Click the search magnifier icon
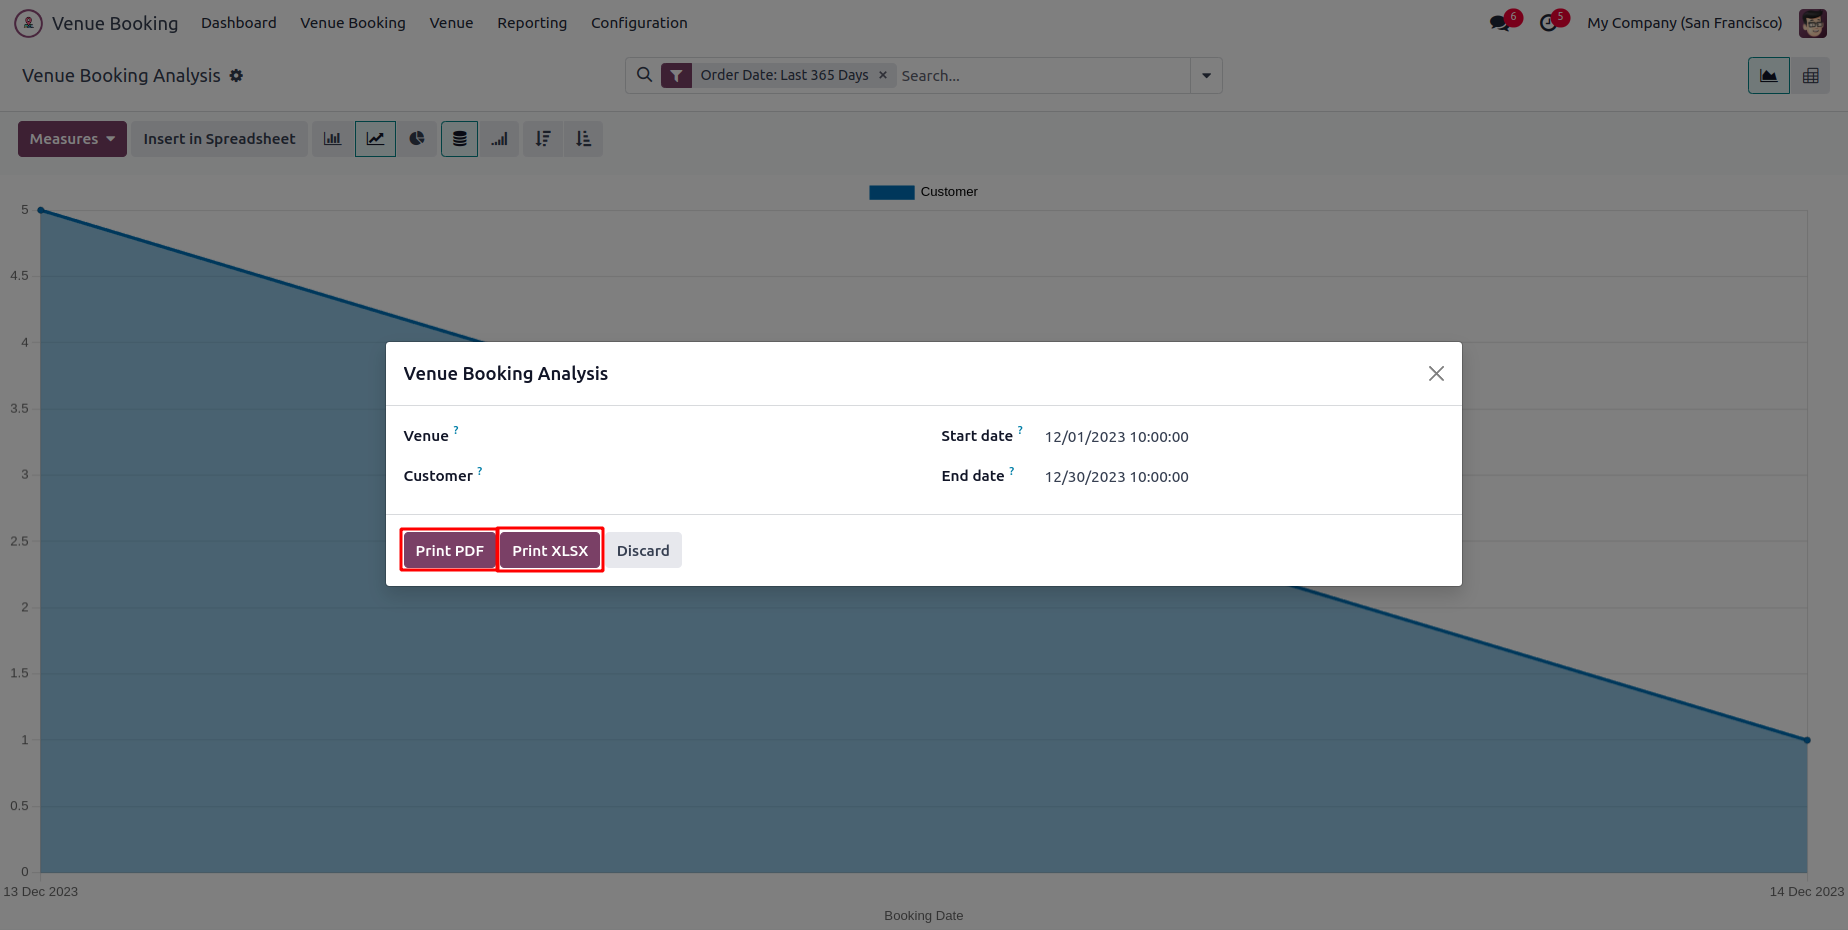 tap(645, 75)
